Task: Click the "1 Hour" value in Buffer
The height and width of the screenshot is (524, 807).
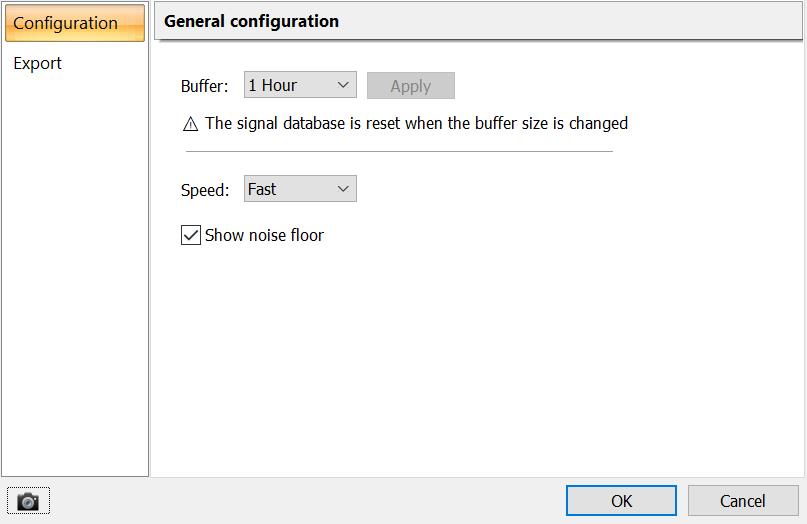Action: click(x=273, y=86)
